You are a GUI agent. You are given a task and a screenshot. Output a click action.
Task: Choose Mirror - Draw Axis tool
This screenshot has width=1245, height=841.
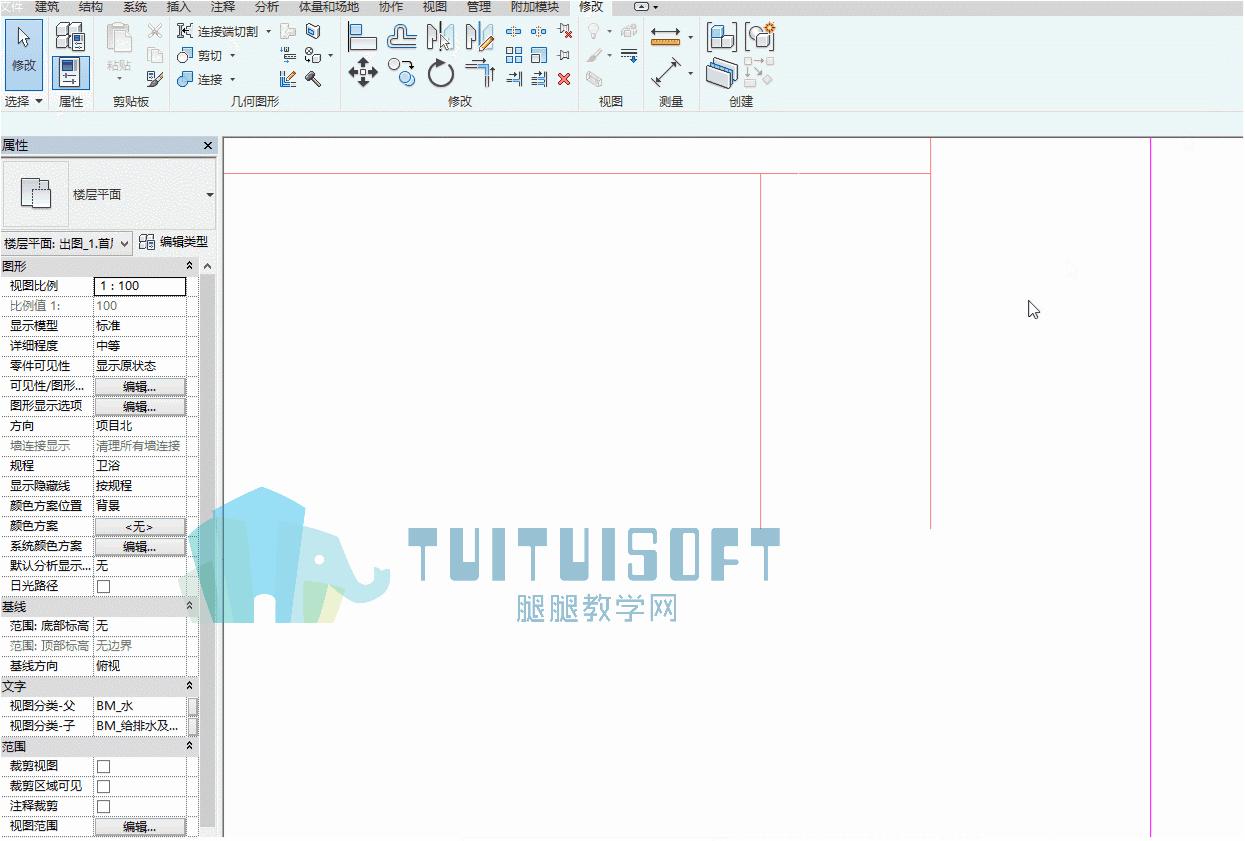[x=479, y=38]
